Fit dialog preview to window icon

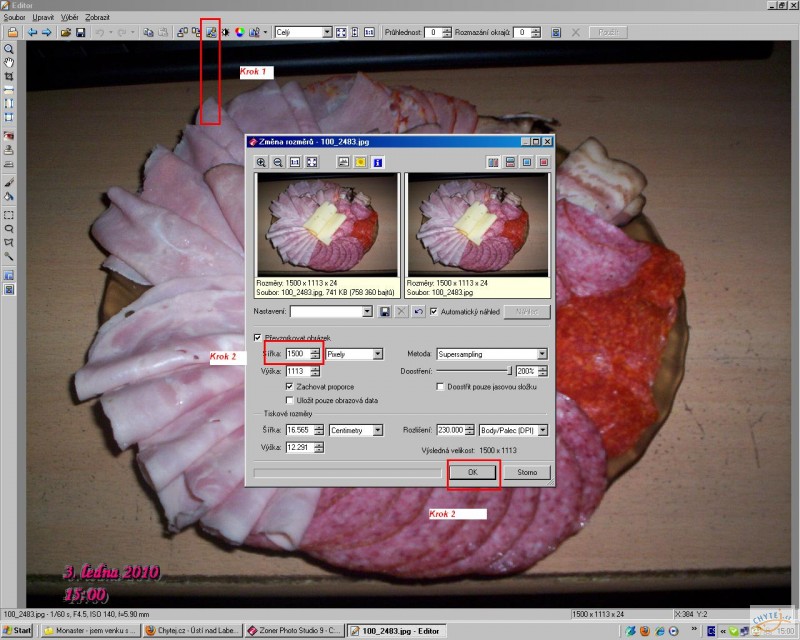[x=312, y=162]
